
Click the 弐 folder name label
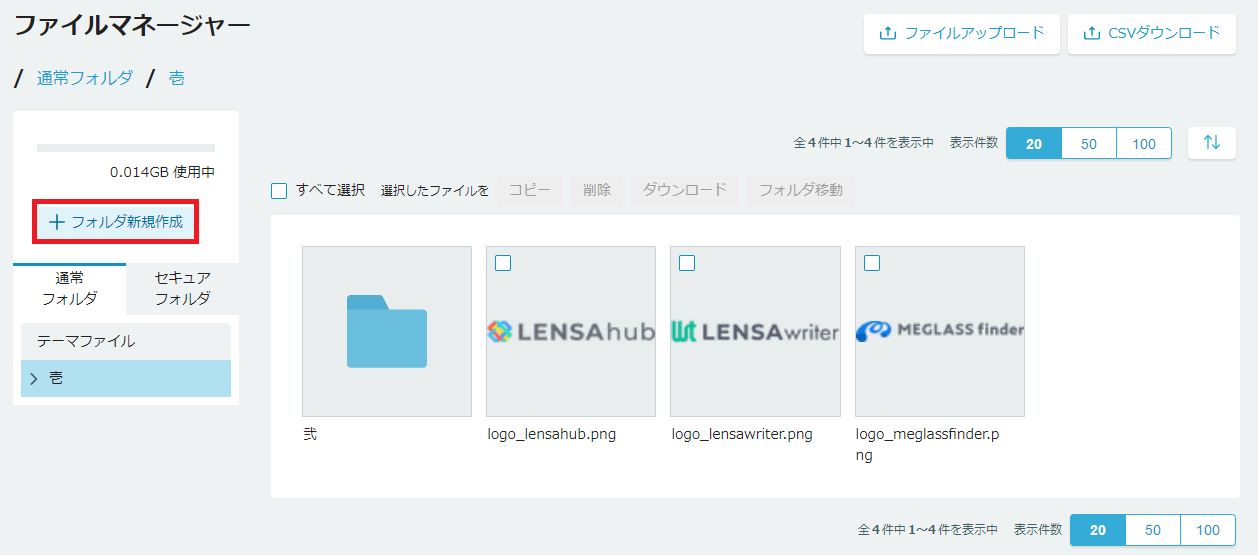(x=310, y=434)
